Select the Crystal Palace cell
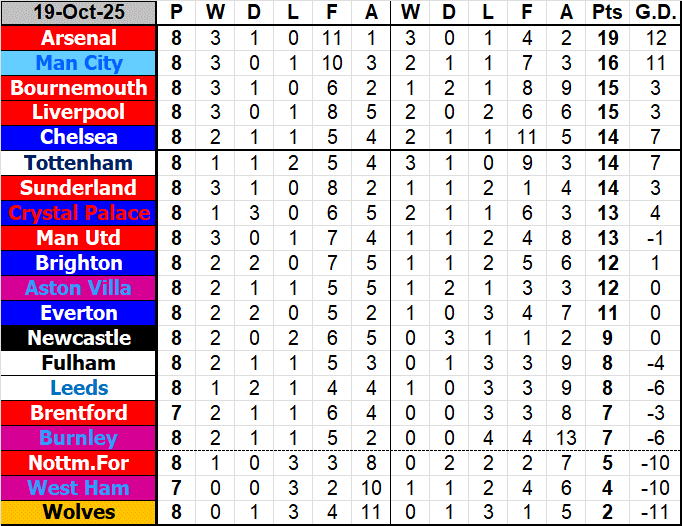682x526 pixels. pos(79,213)
